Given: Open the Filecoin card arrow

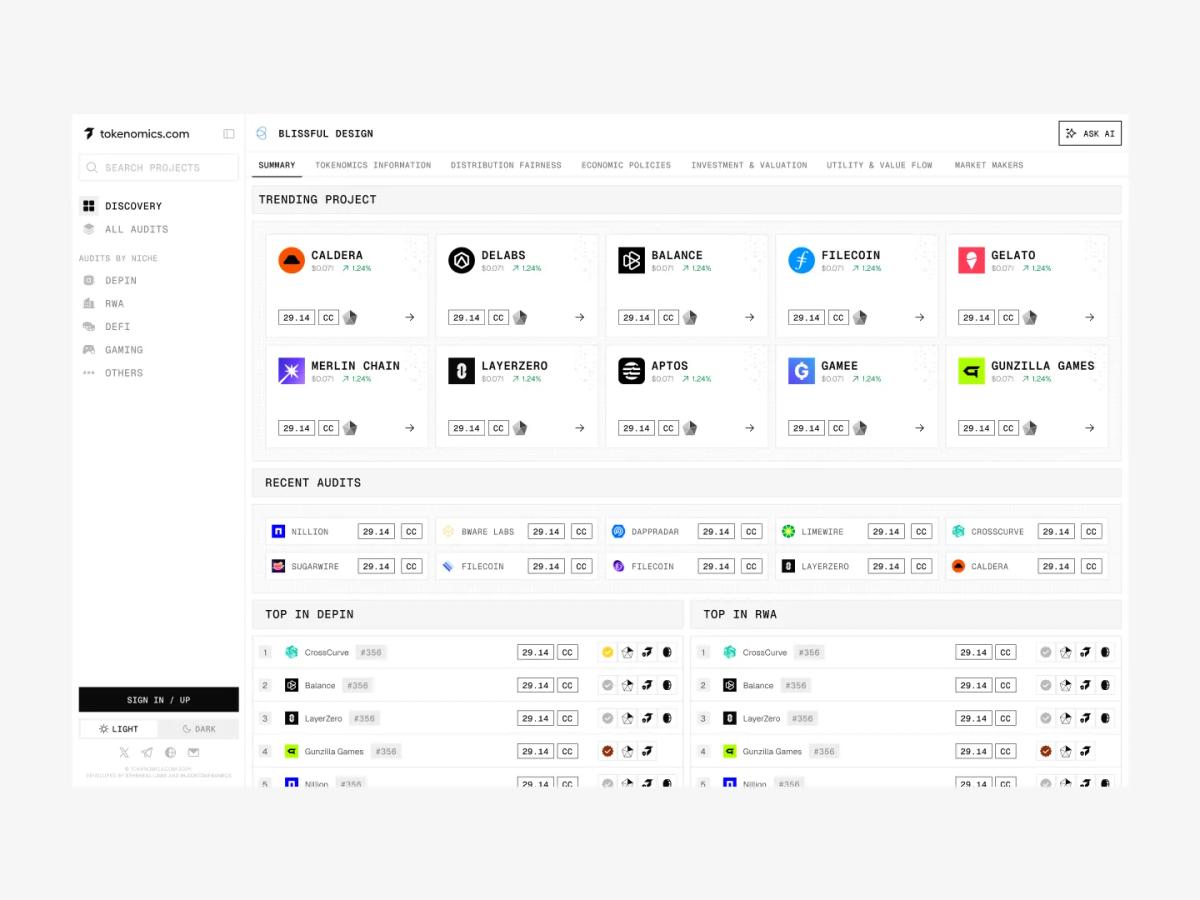Looking at the screenshot, I should (920, 318).
